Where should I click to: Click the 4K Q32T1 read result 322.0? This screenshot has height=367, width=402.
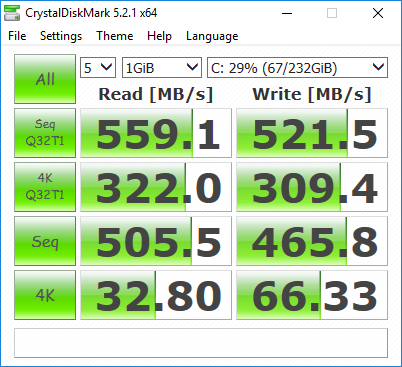156,187
